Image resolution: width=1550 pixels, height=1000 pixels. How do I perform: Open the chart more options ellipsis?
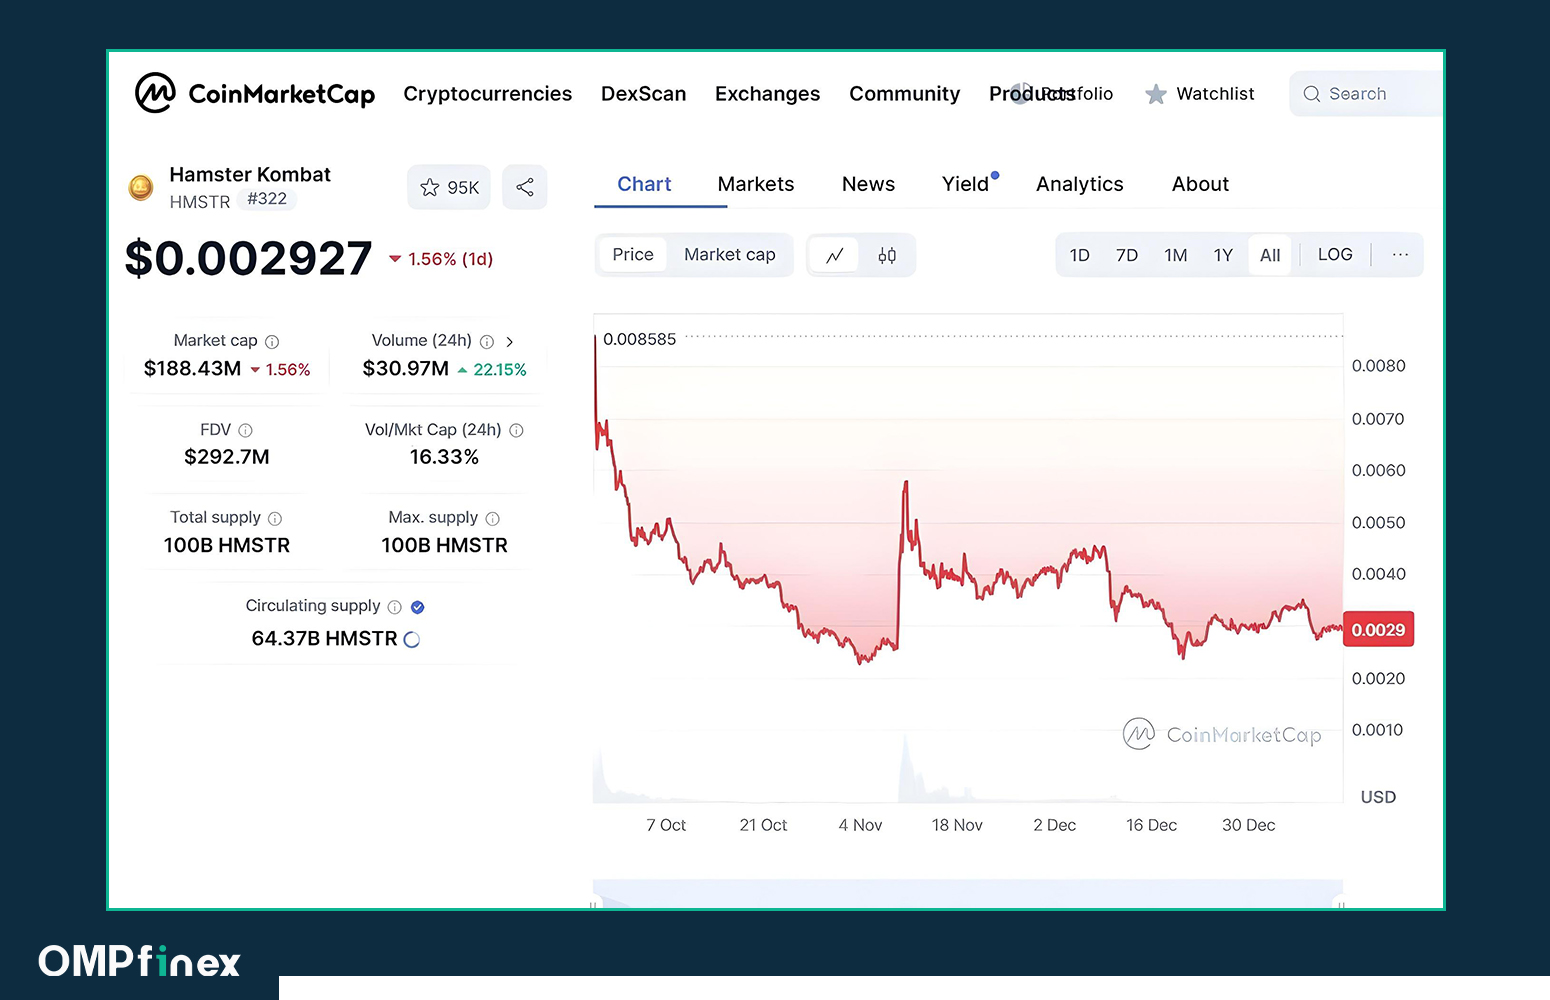click(x=1400, y=255)
